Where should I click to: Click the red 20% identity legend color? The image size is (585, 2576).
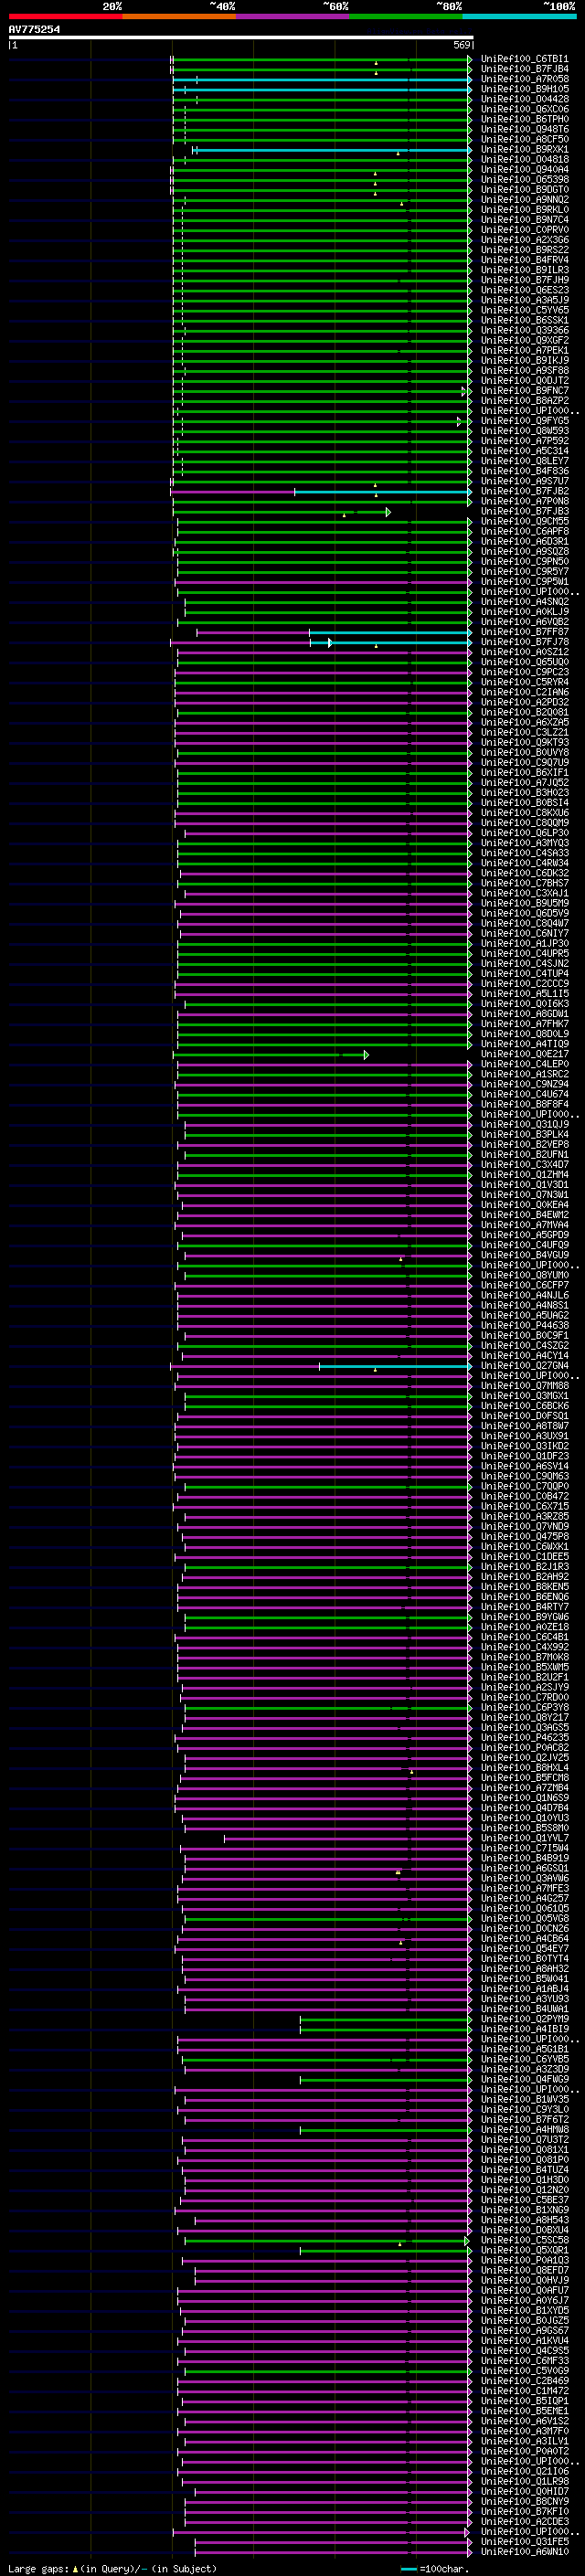[65, 16]
